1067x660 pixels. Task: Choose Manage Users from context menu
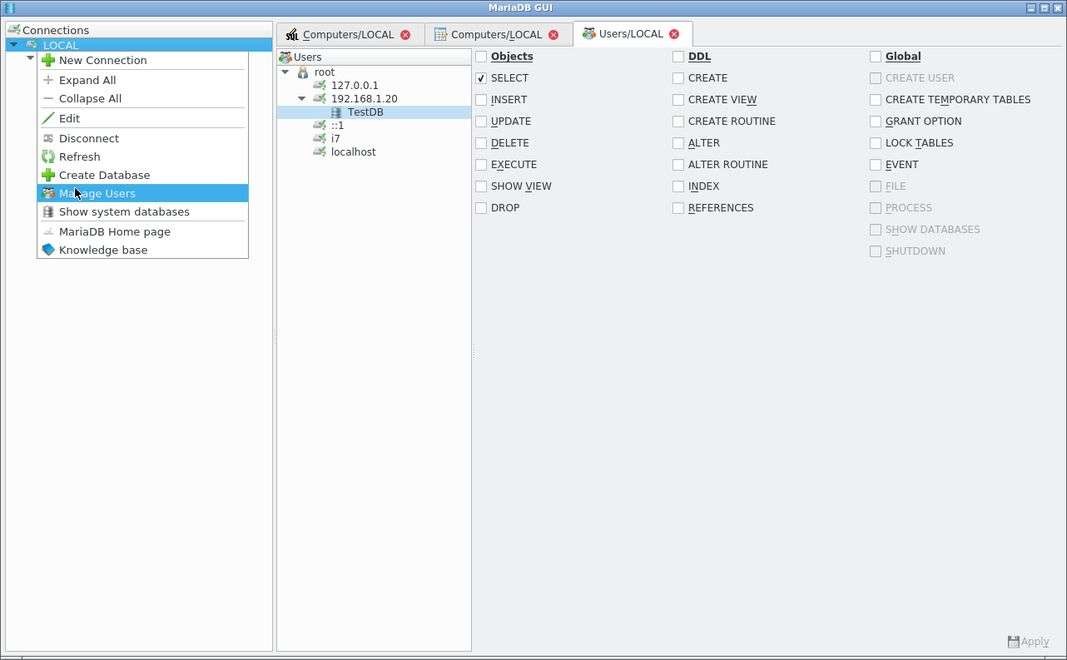[x=97, y=194]
